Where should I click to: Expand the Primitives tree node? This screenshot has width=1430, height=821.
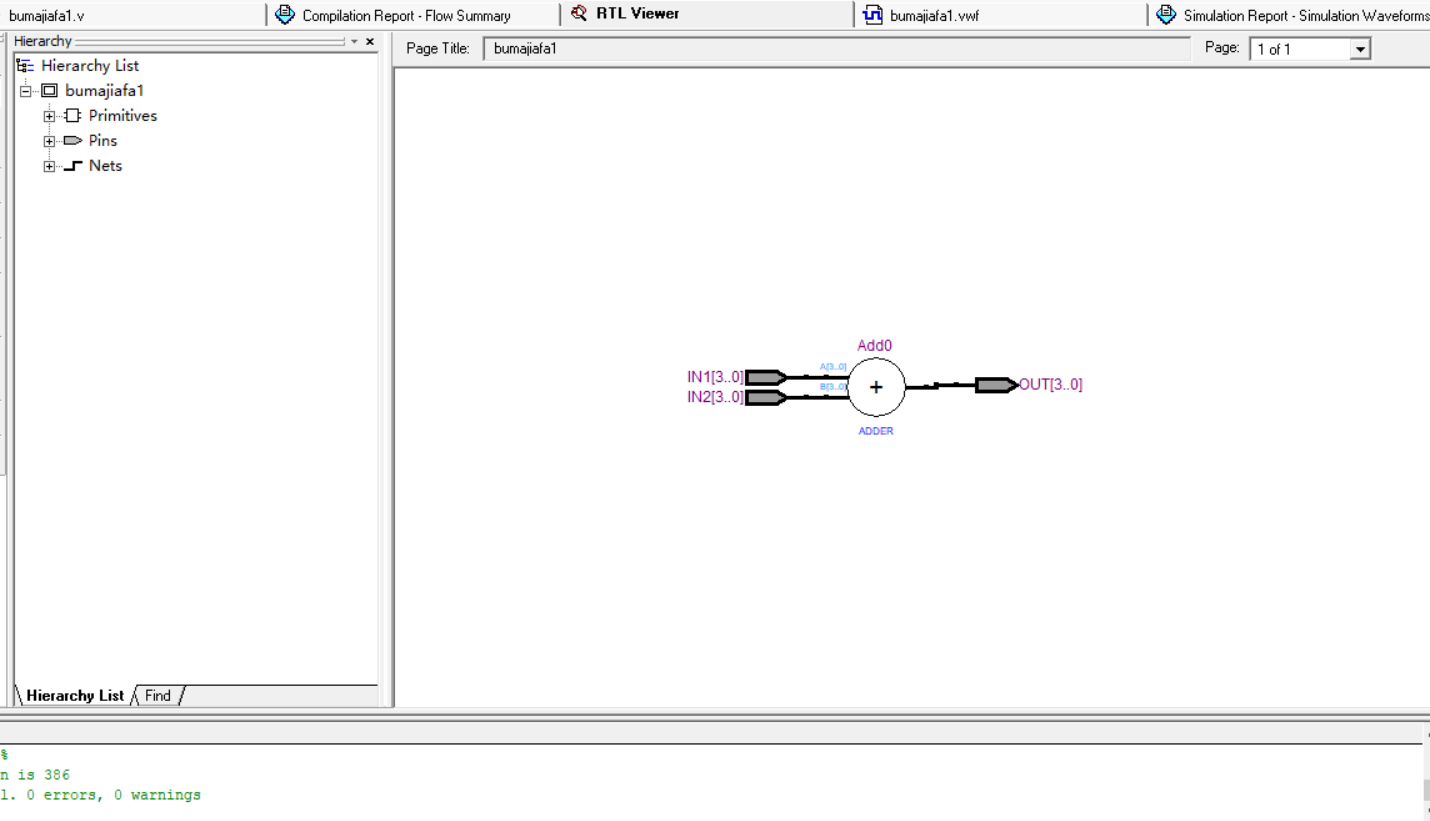49,116
